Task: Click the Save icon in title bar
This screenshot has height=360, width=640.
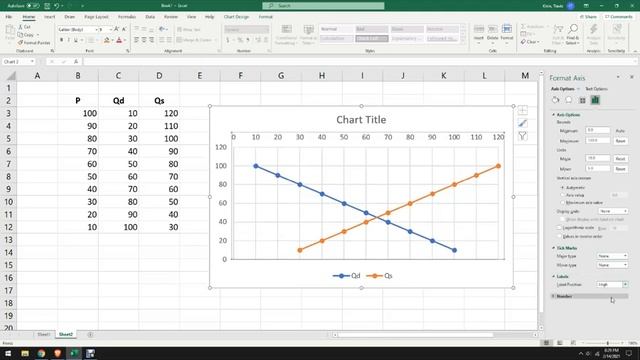Action: click(x=47, y=6)
